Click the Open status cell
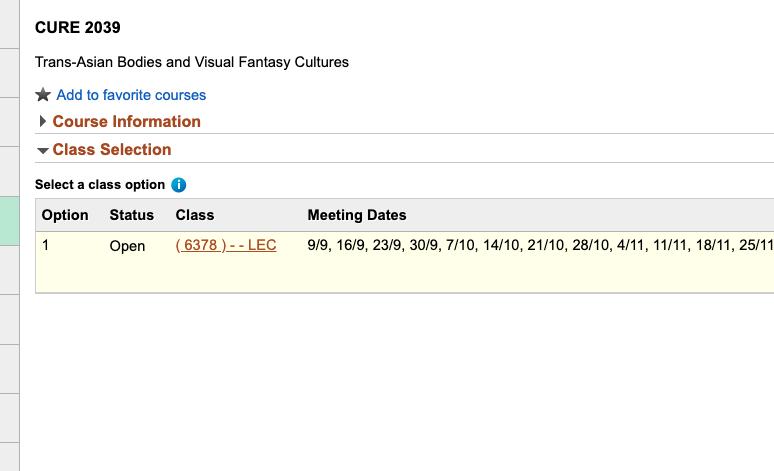This screenshot has width=774, height=471. tap(127, 246)
